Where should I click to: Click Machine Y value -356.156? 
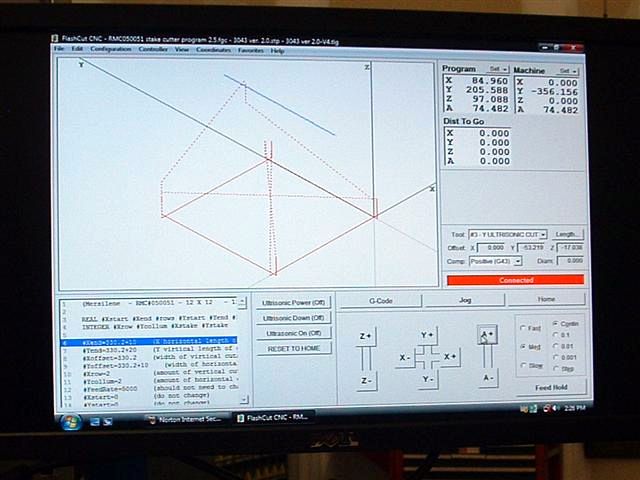[554, 92]
